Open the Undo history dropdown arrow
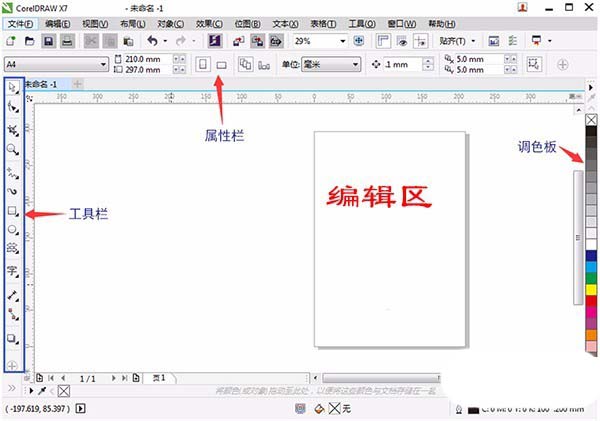This screenshot has height=421, width=600. tap(165, 41)
